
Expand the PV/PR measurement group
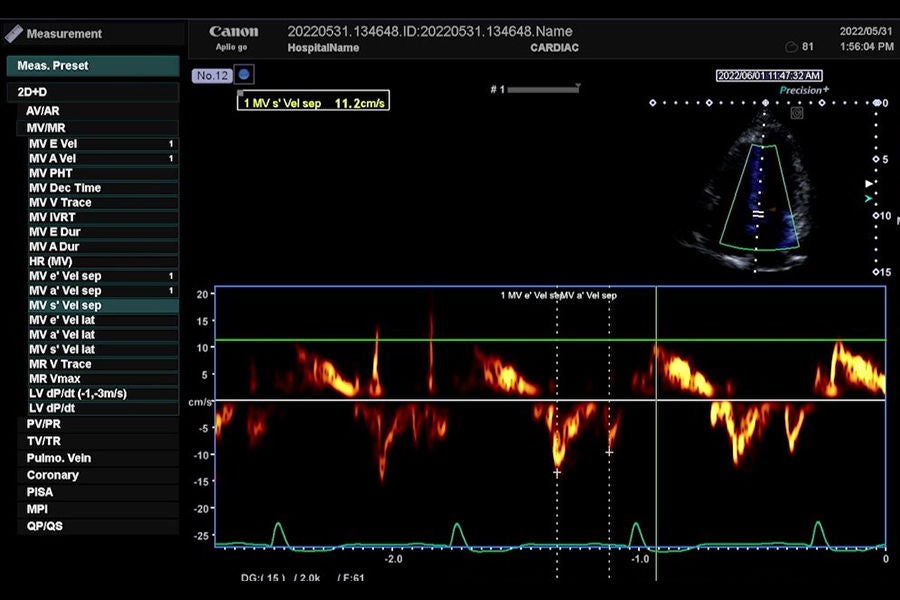[98, 424]
